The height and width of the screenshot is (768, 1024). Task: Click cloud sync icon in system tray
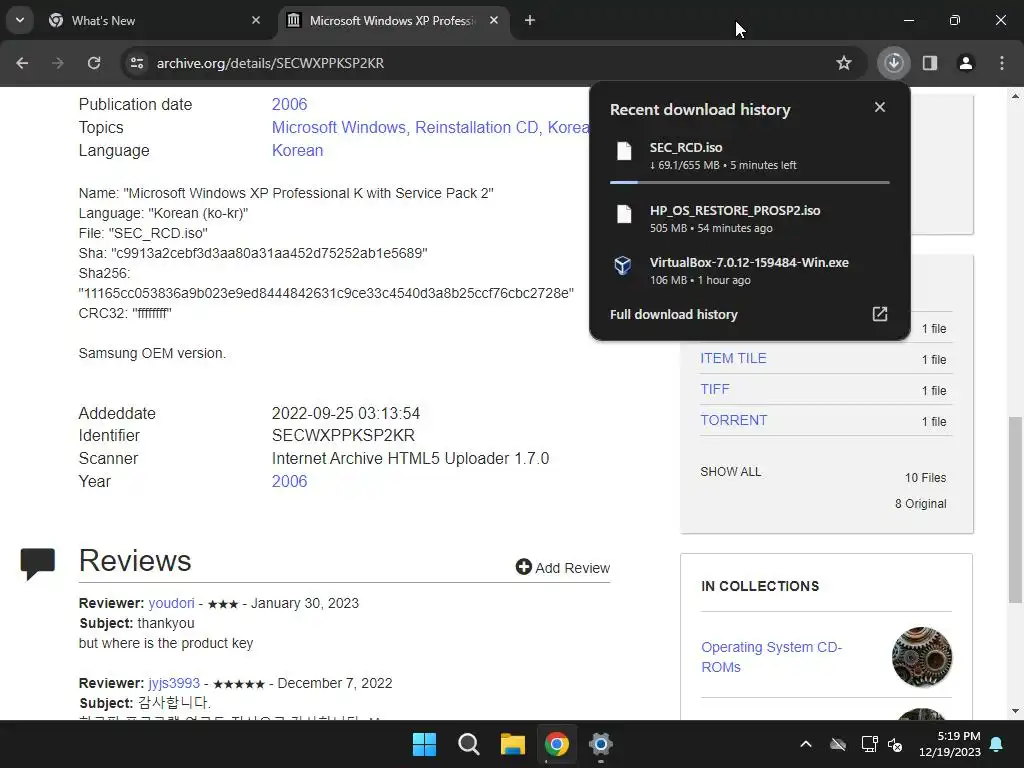[838, 744]
